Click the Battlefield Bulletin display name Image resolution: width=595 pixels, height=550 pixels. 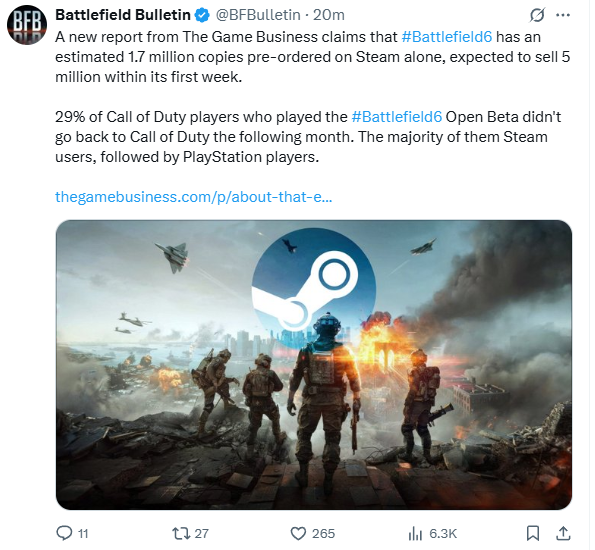tap(123, 15)
